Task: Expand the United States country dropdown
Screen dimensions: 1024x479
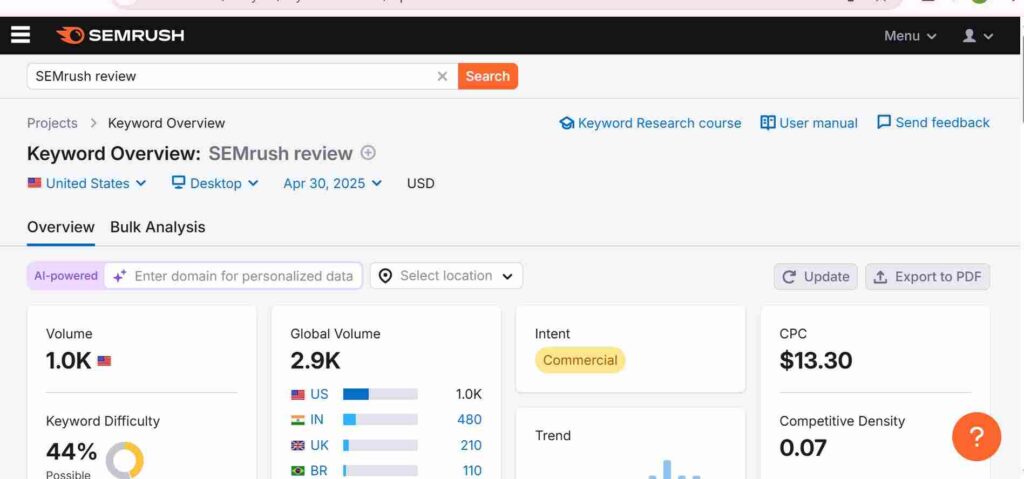Action: [87, 184]
